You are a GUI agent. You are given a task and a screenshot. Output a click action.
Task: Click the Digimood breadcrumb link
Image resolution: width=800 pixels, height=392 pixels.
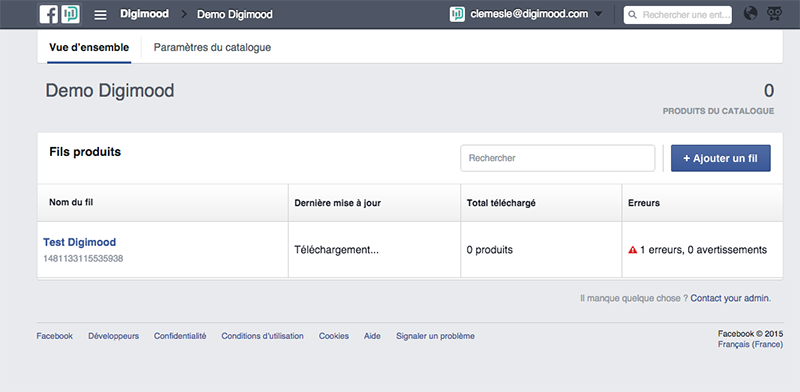coord(144,14)
